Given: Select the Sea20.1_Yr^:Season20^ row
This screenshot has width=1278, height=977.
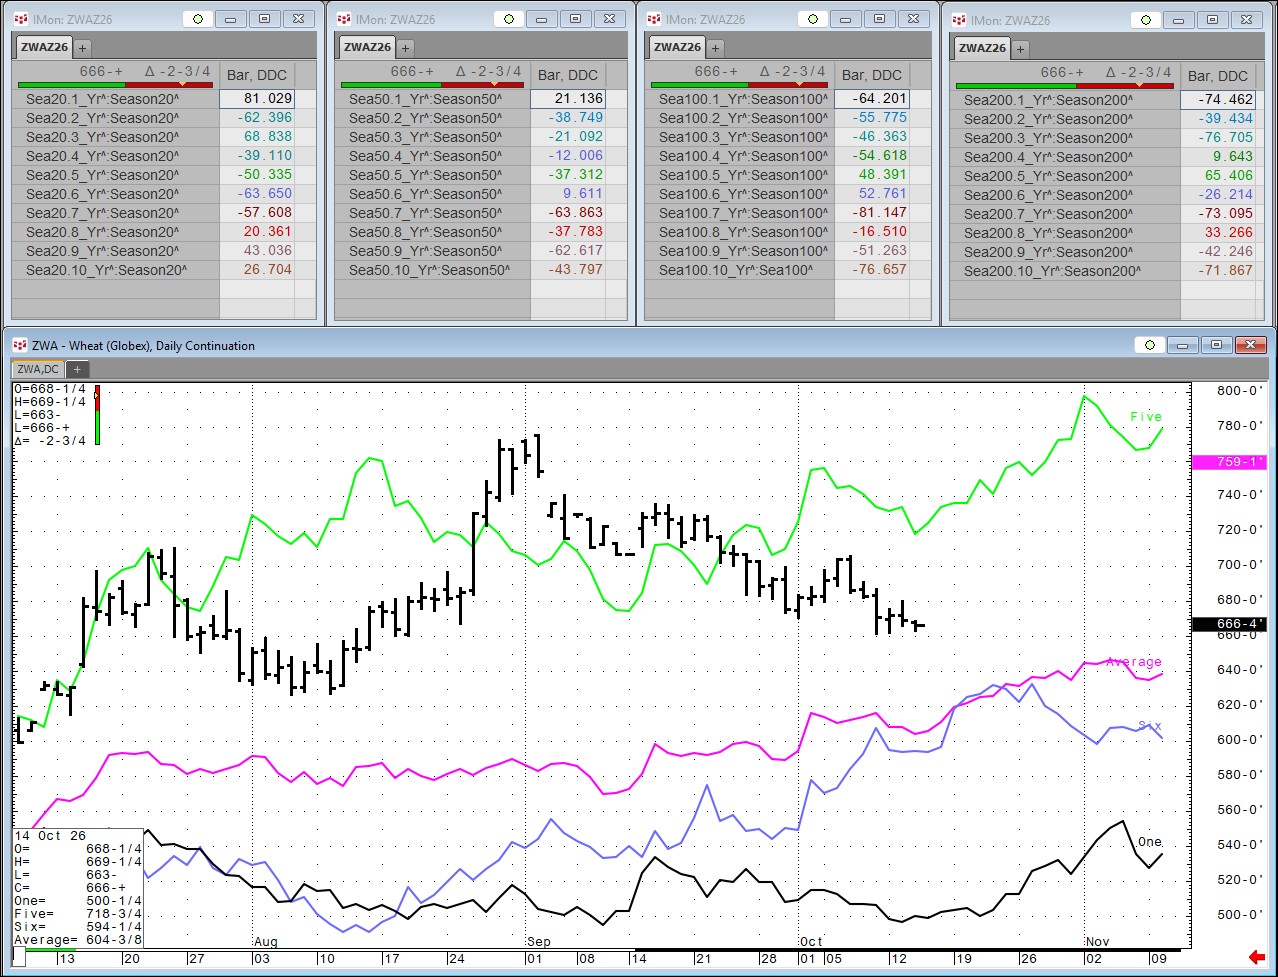Looking at the screenshot, I should pyautogui.click(x=118, y=99).
